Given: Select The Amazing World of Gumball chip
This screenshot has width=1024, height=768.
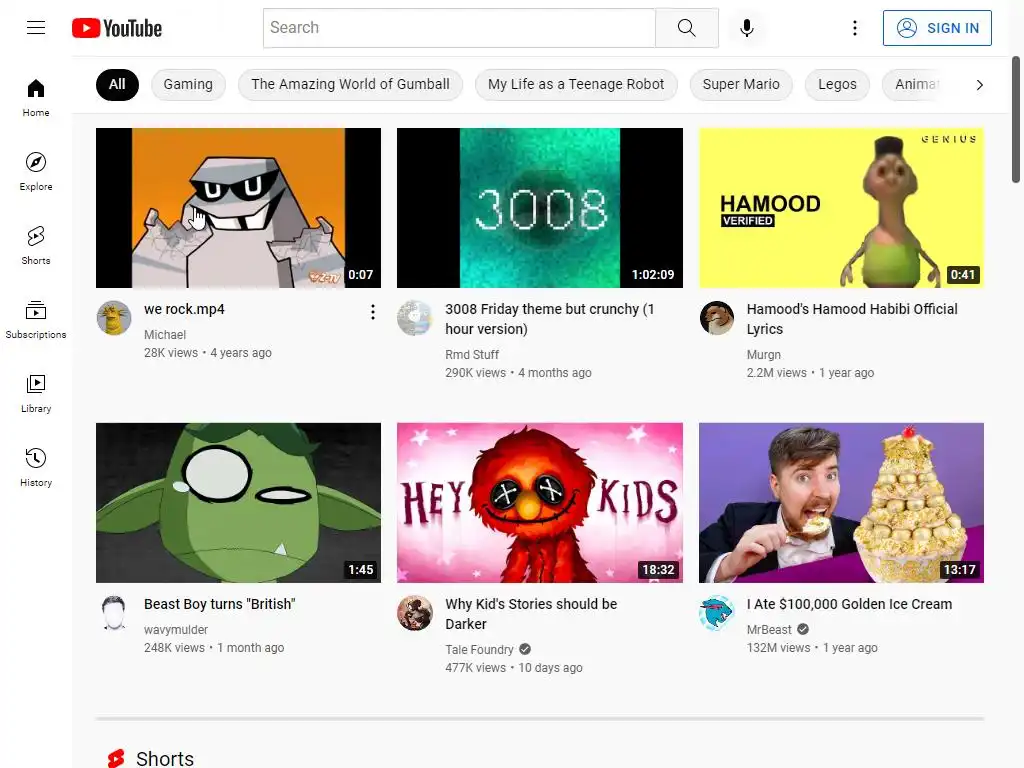Looking at the screenshot, I should pos(350,84).
